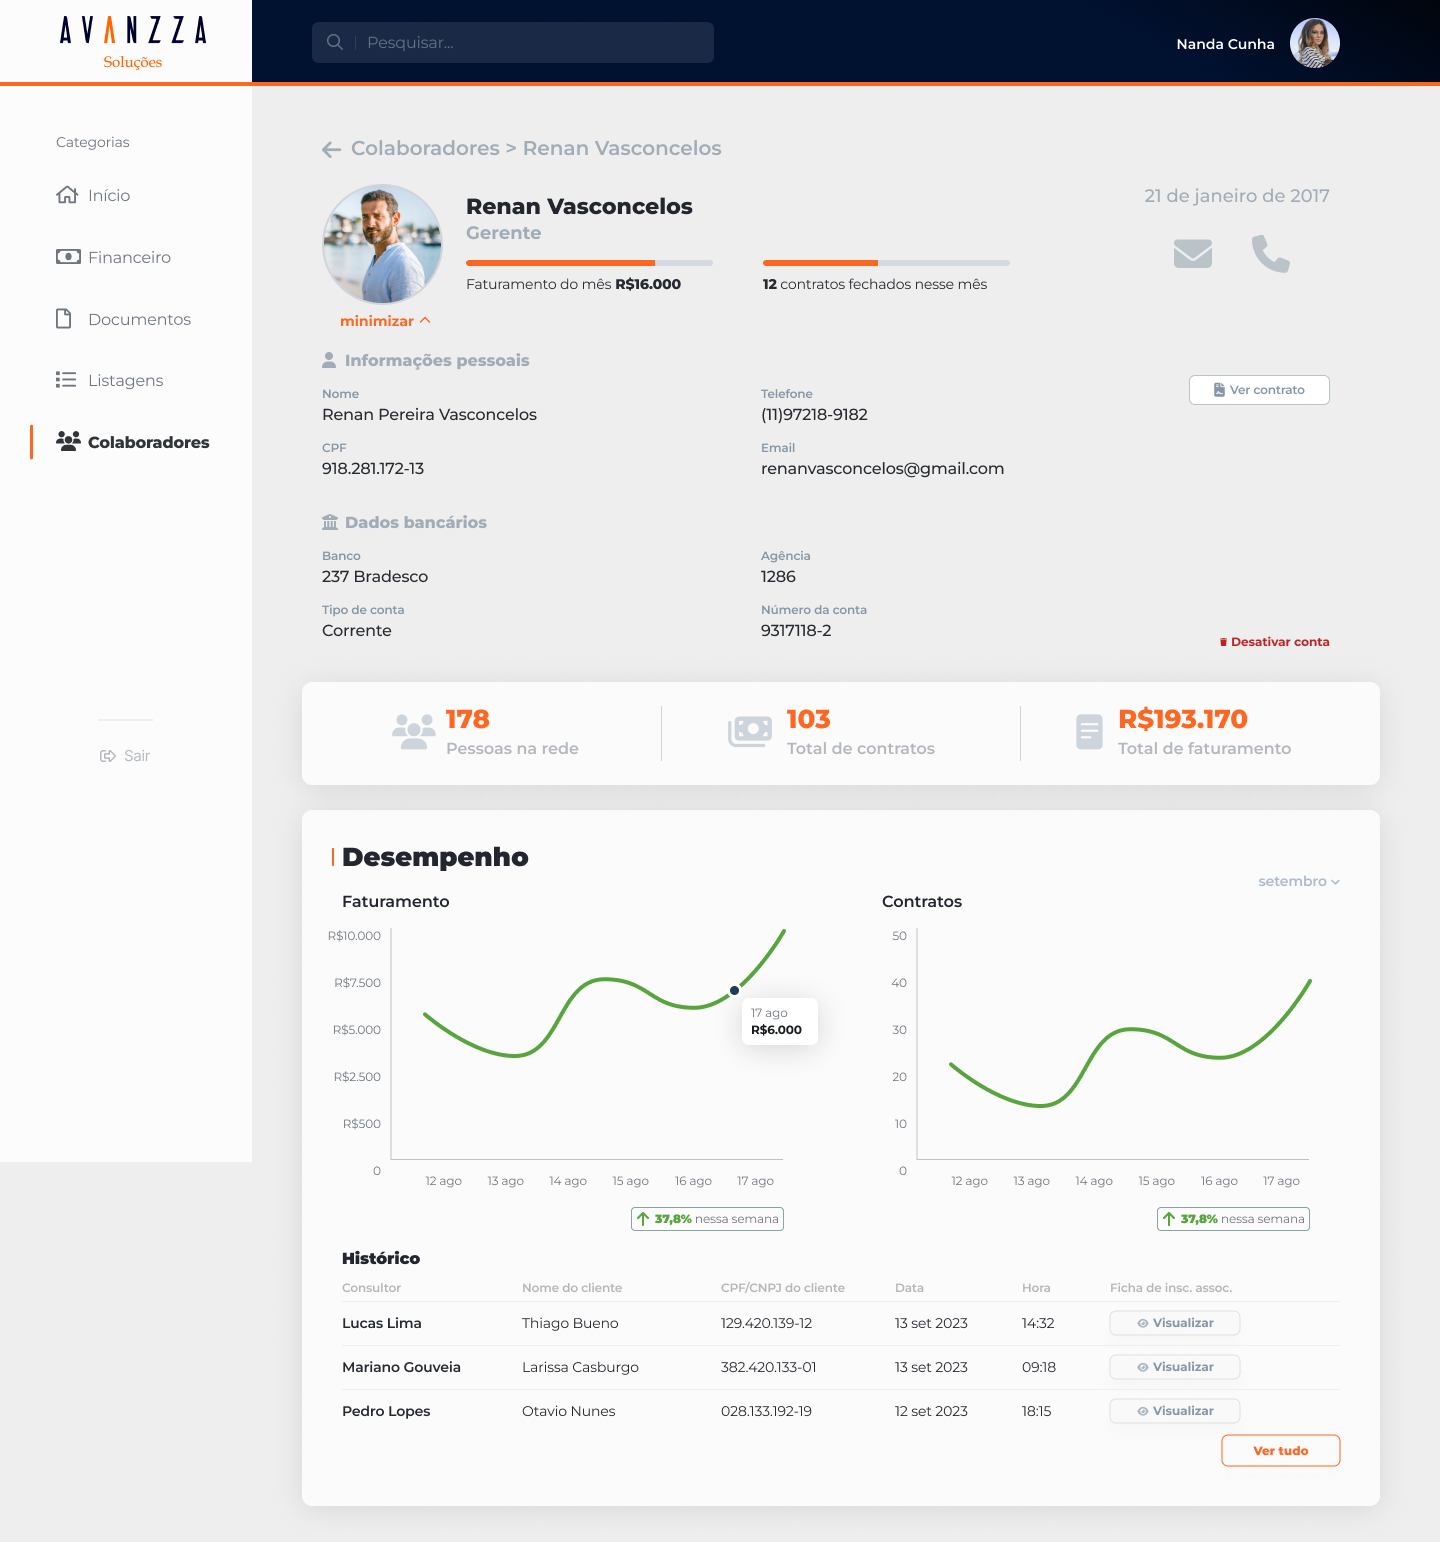Click Colaboradores in the breadcrumb
This screenshot has width=1440, height=1542.
point(425,148)
